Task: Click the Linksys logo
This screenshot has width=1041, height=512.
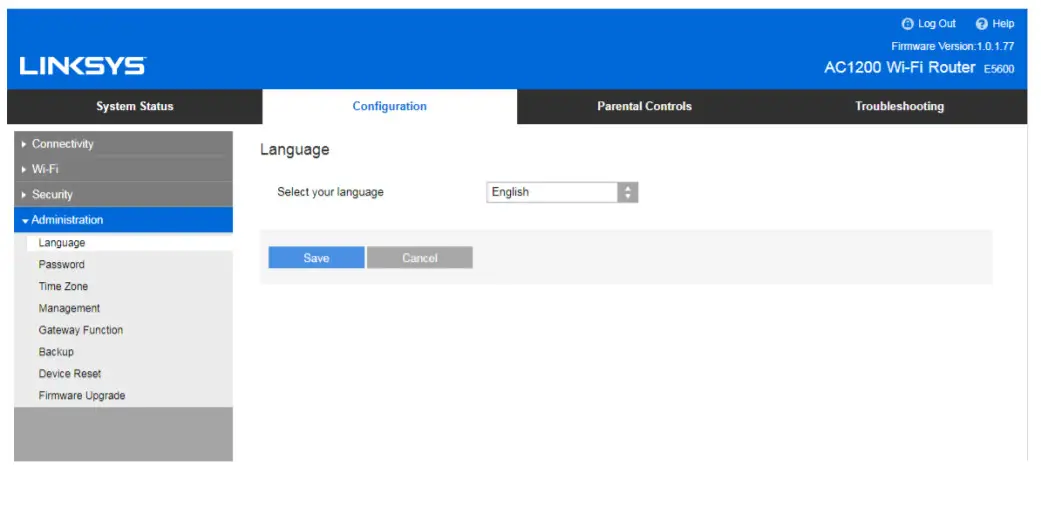Action: pyautogui.click(x=83, y=66)
